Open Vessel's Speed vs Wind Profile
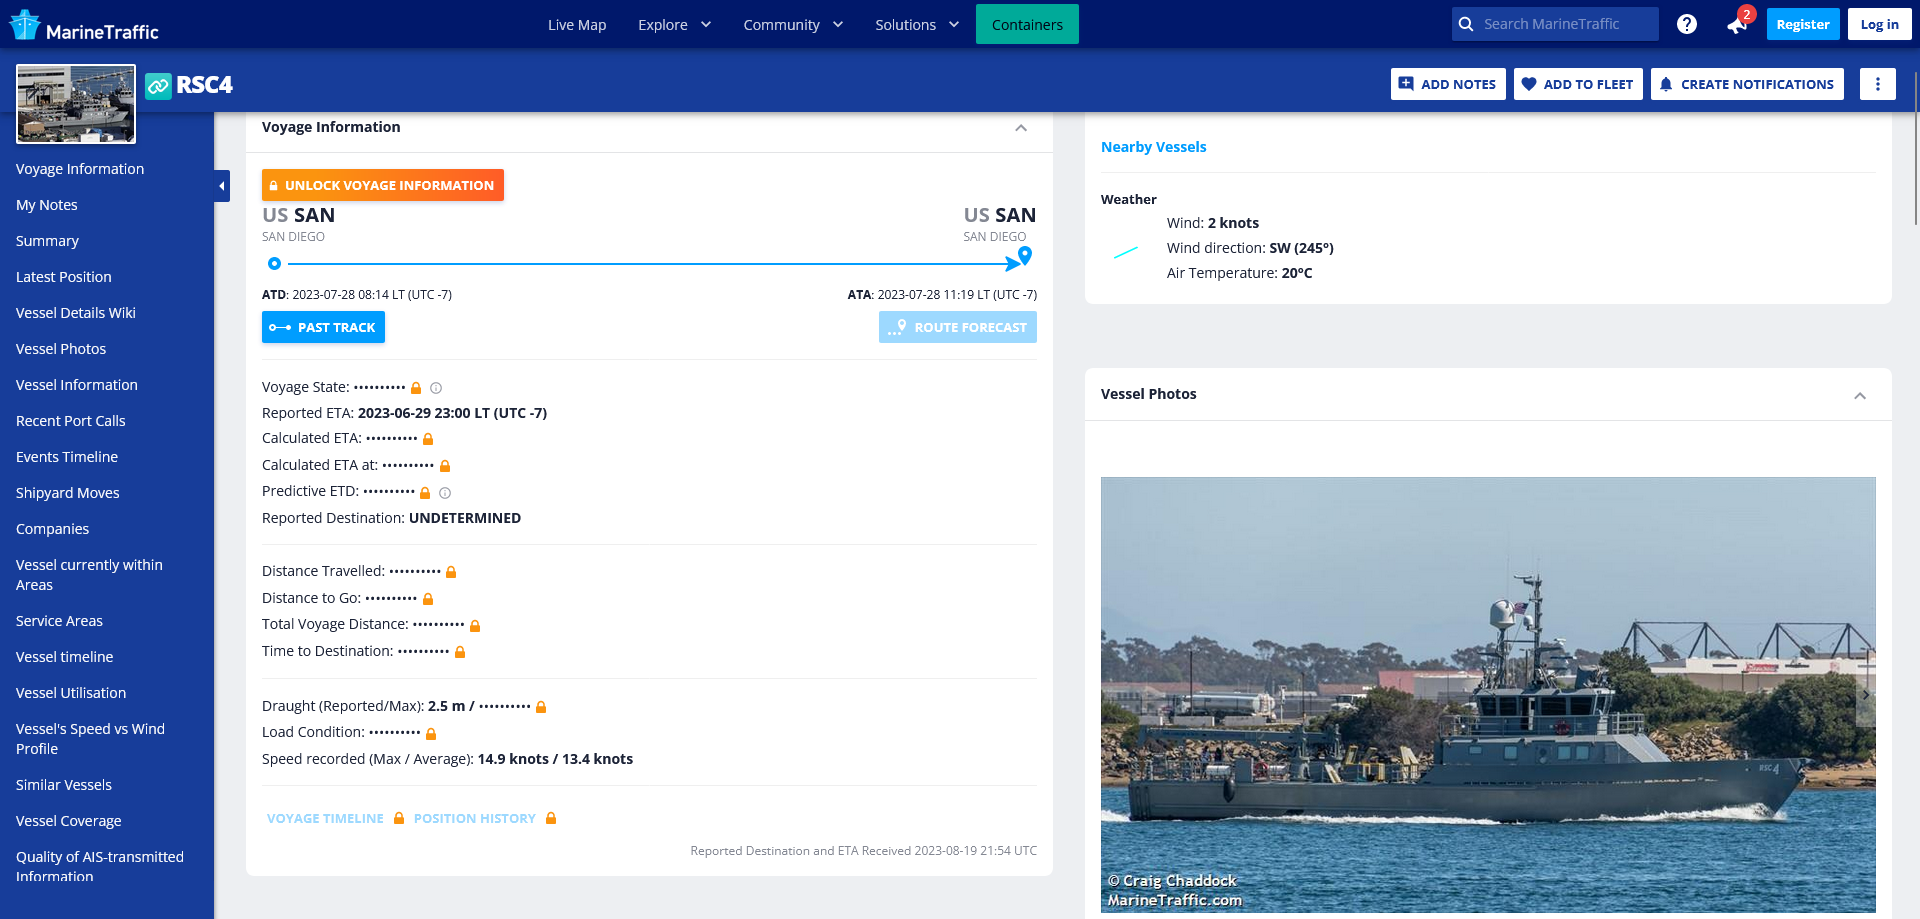Screen dimensions: 1920x919 (x=90, y=739)
